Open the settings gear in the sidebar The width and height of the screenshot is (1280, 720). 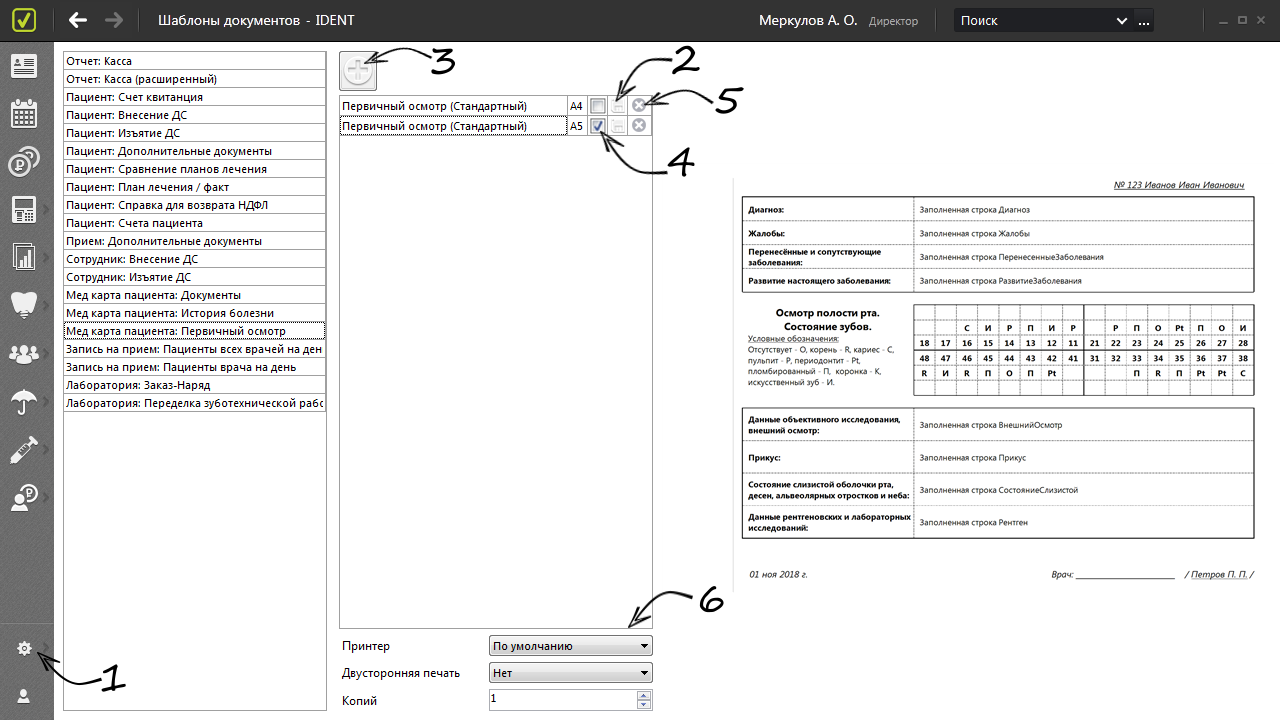tap(24, 649)
